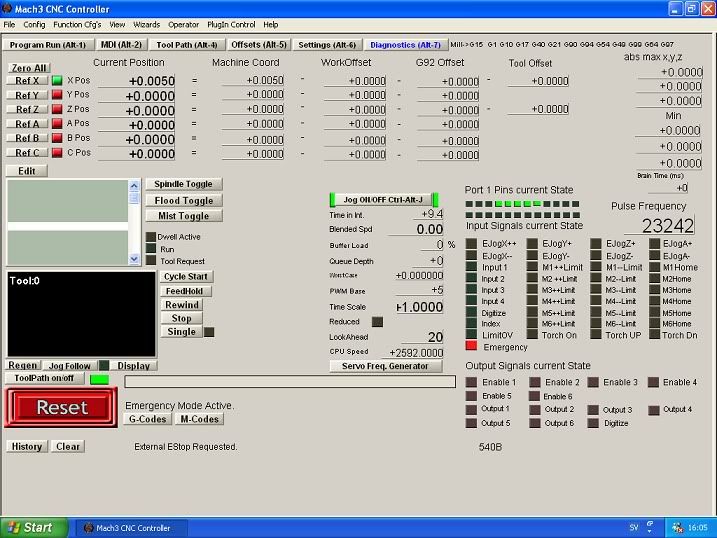Open the PlugIn Control menu
The height and width of the screenshot is (538, 717).
[x=231, y=25]
